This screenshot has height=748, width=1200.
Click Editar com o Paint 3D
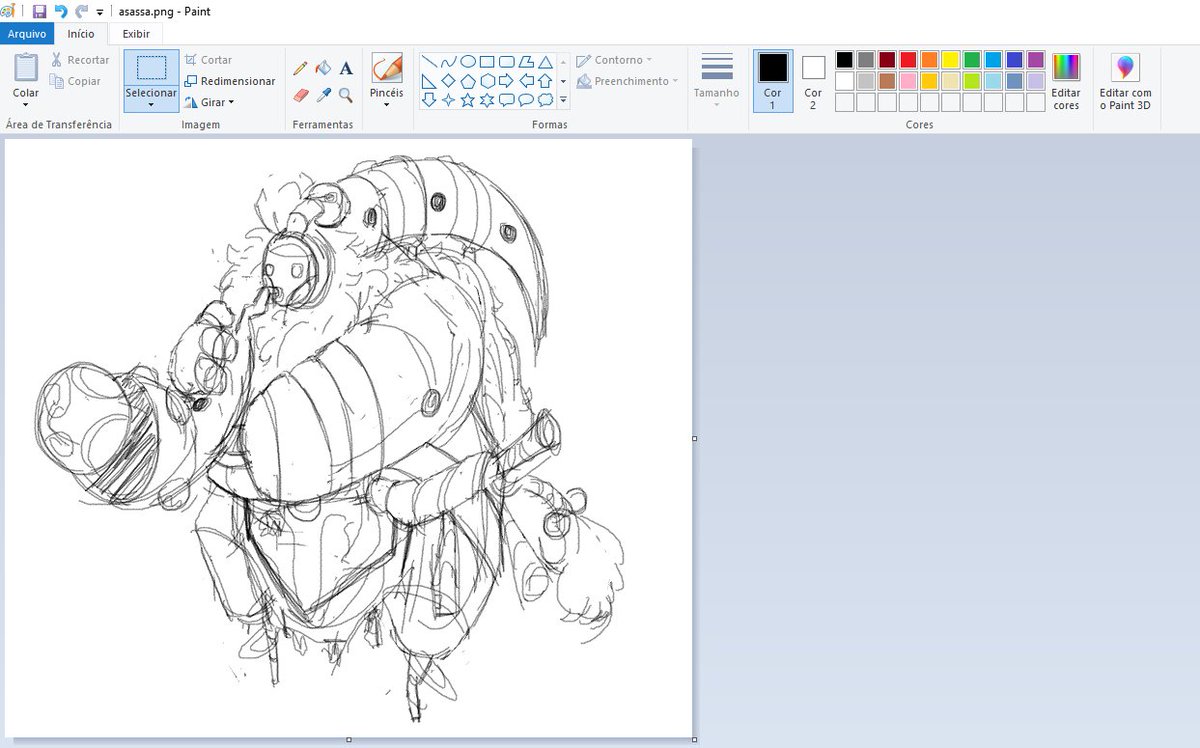(1126, 81)
